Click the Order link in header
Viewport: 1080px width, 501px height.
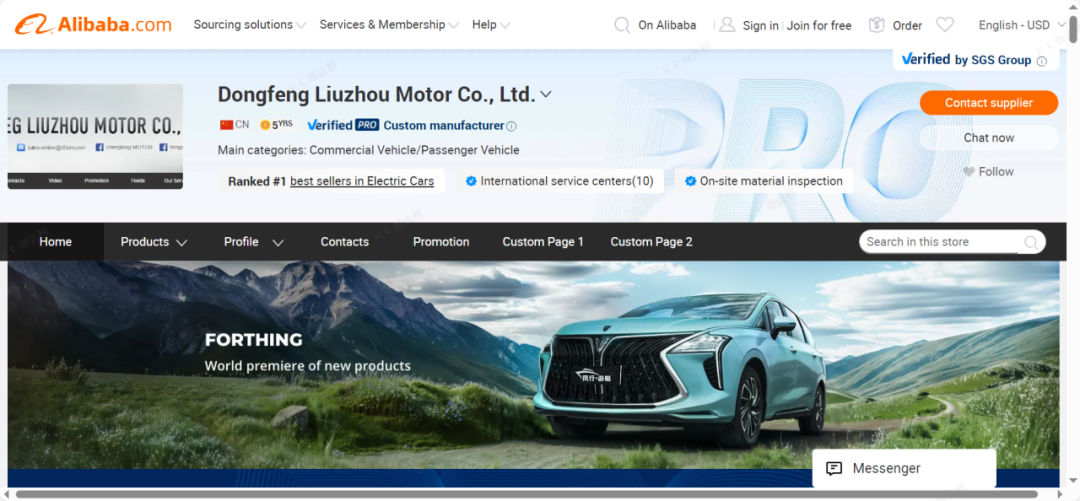907,25
